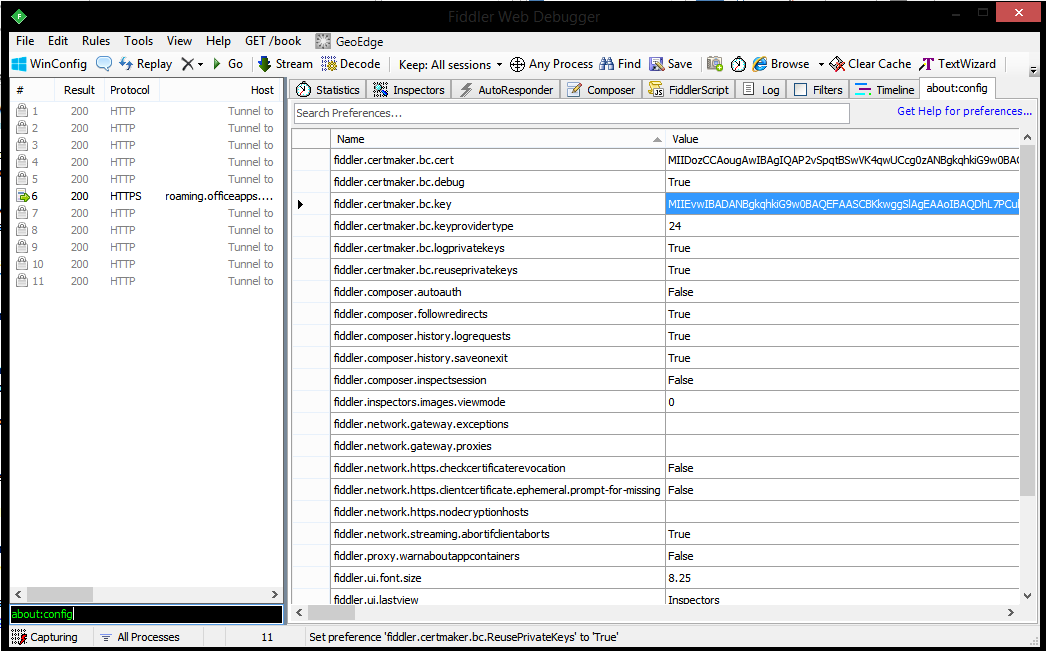
Task: Expand the toolbar overflow arrow
Action: (x=1033, y=70)
